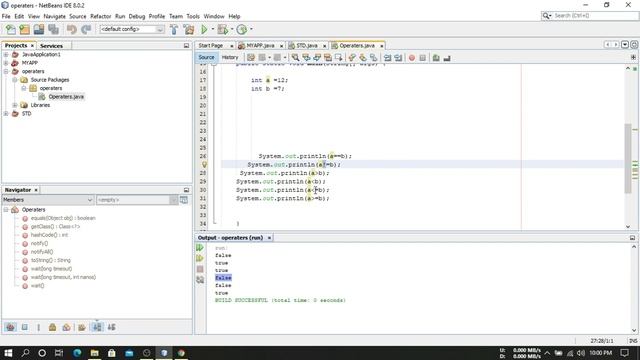Click the Source view button
This screenshot has height=360, width=640.
[x=206, y=58]
